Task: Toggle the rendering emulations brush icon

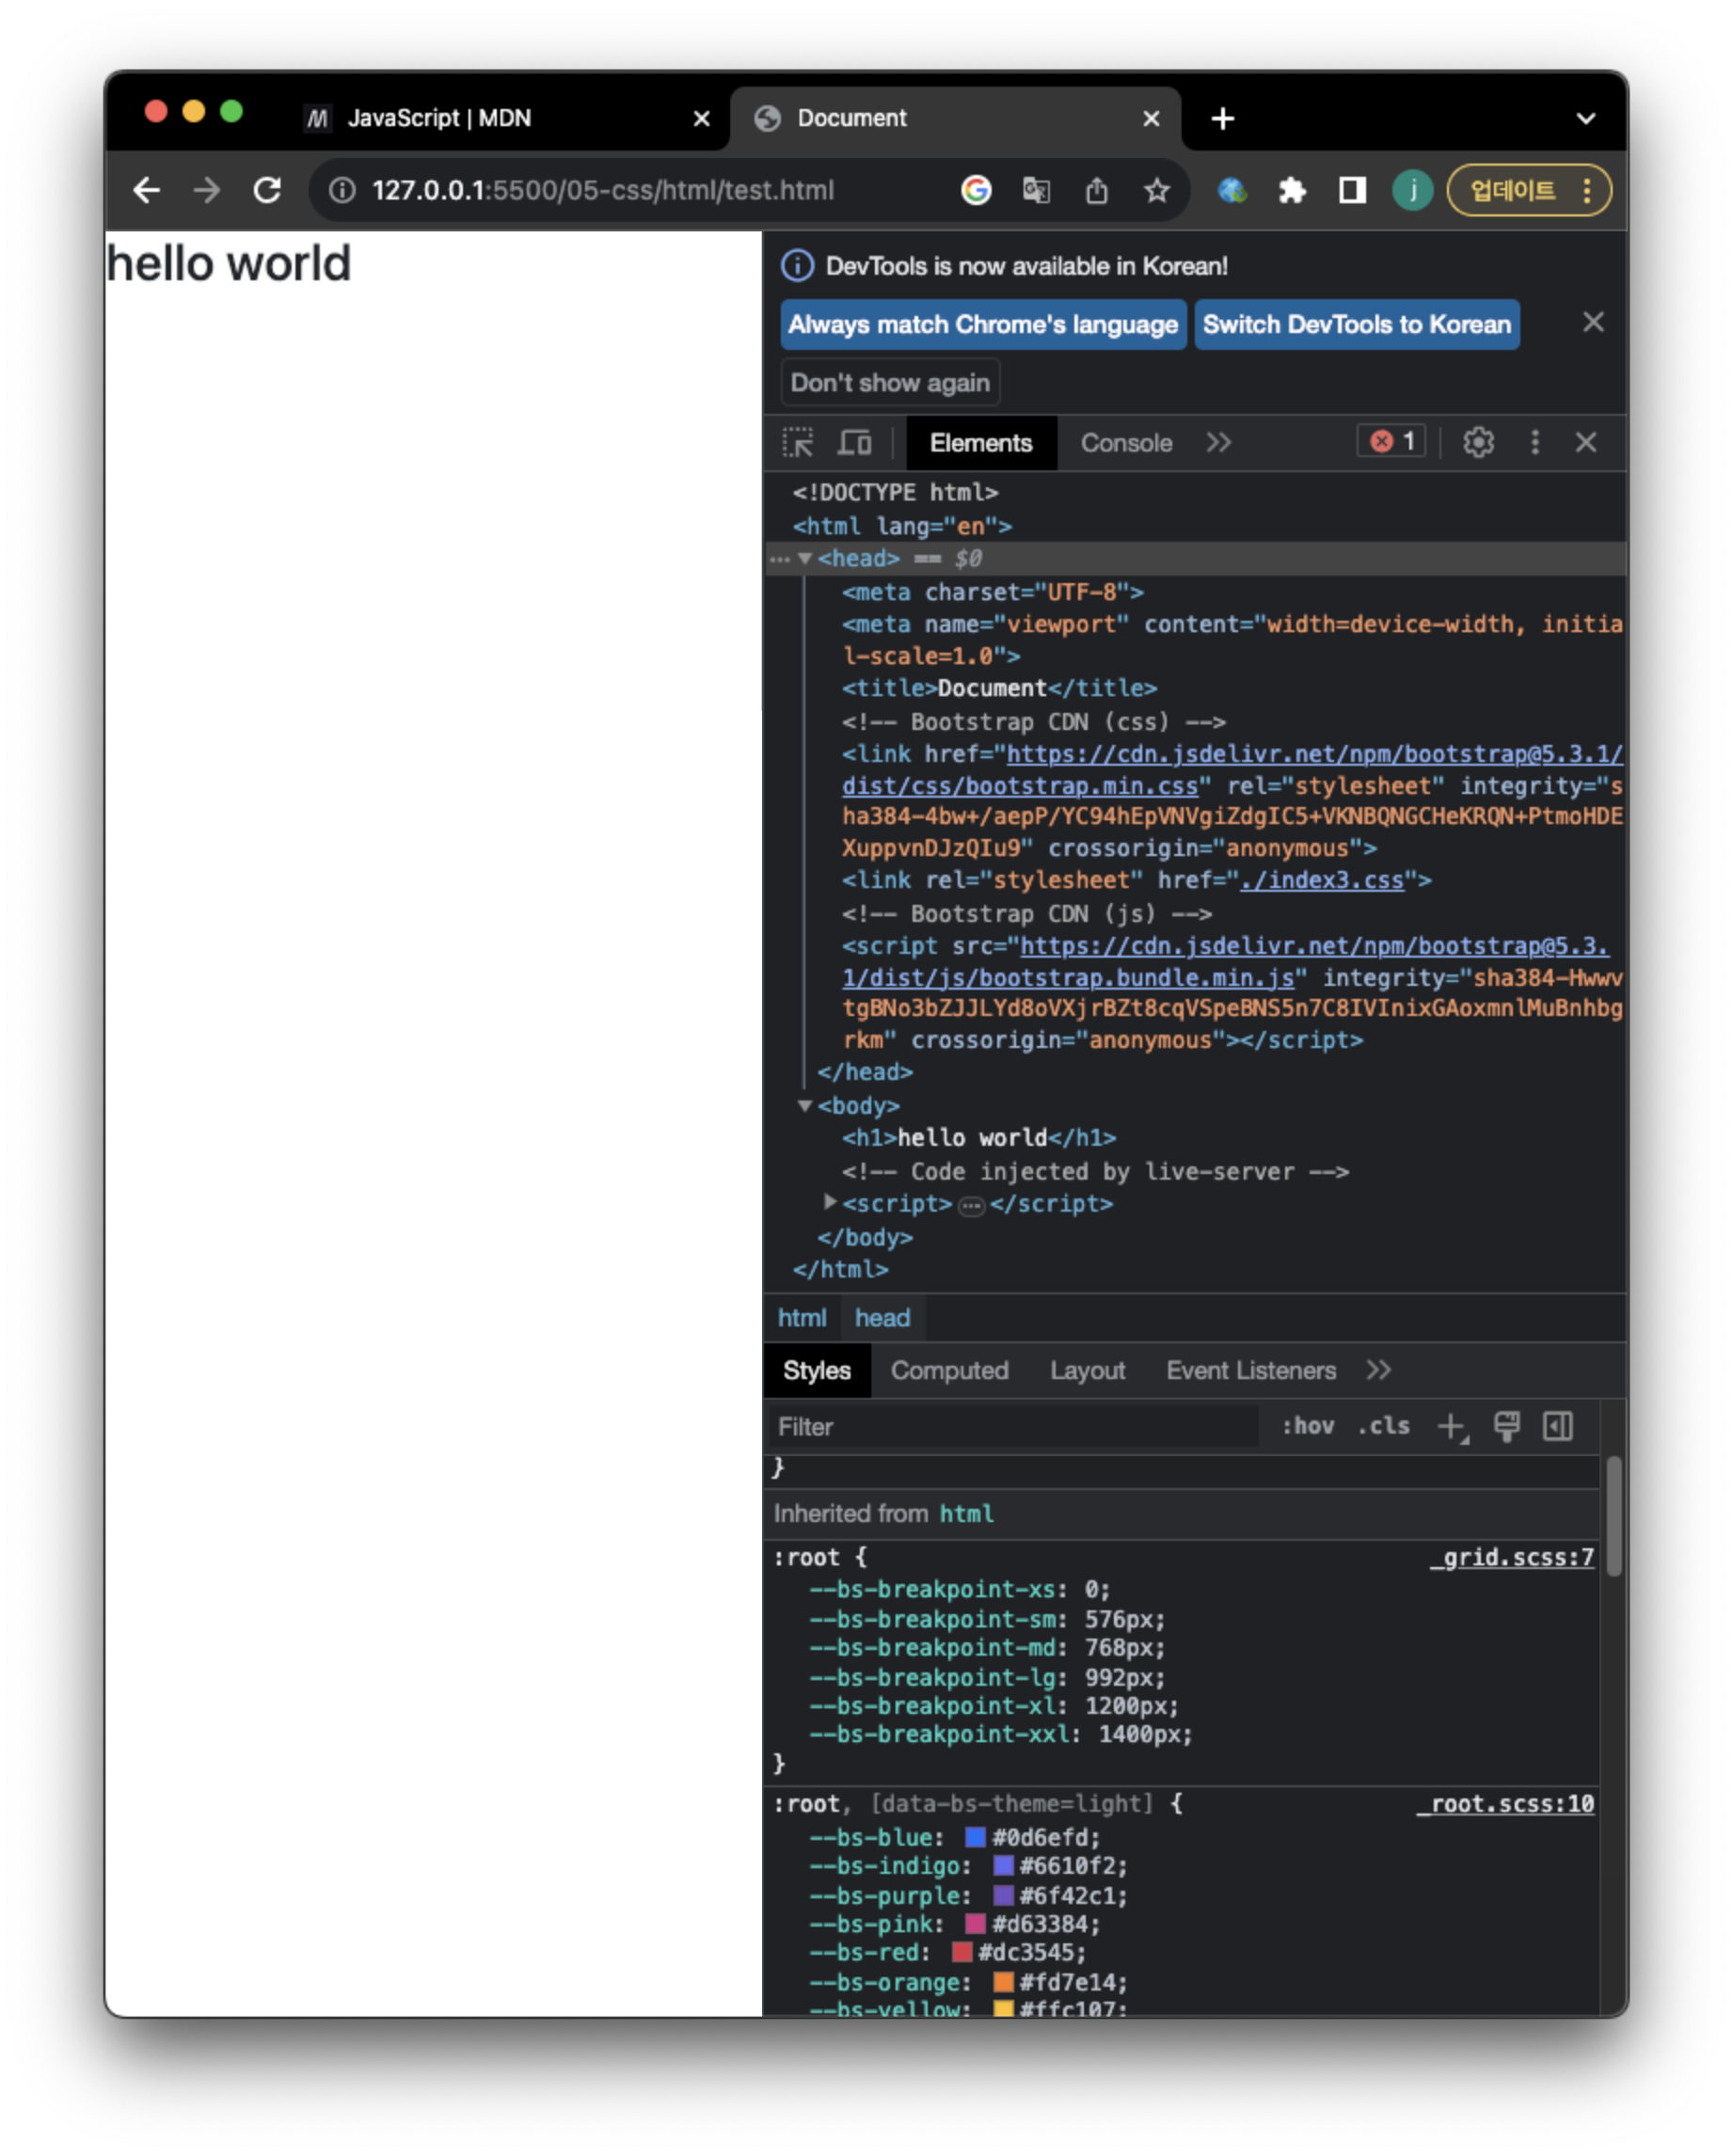Action: click(1505, 1425)
